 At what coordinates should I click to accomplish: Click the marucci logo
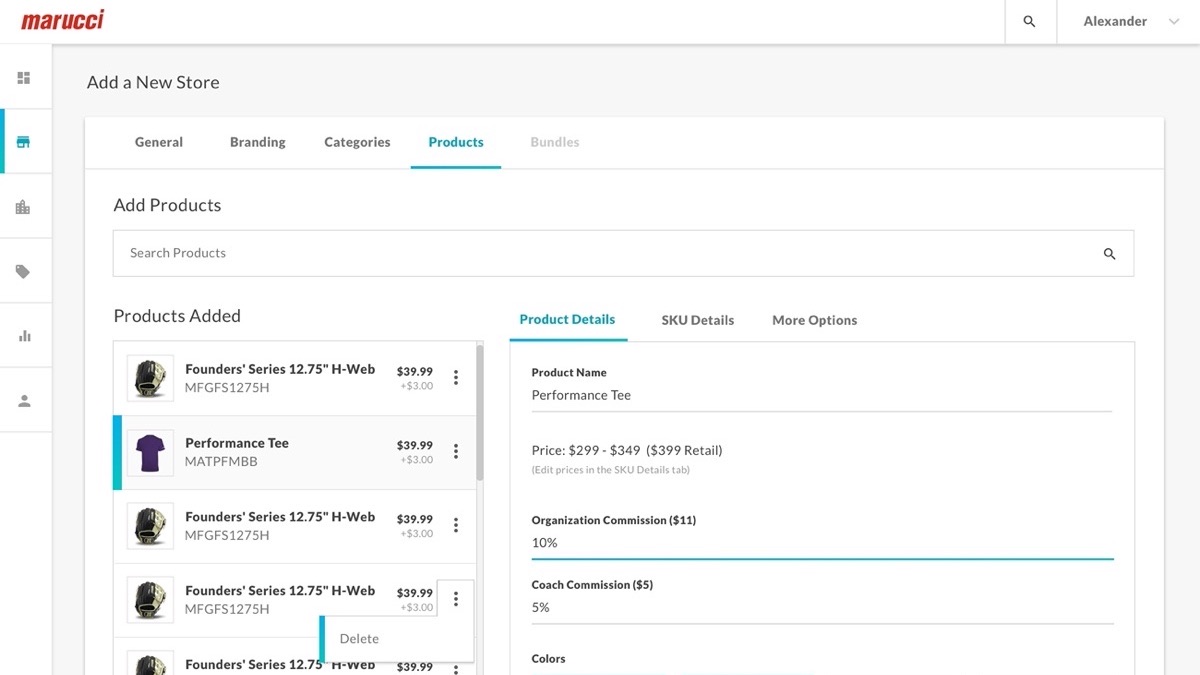click(62, 19)
